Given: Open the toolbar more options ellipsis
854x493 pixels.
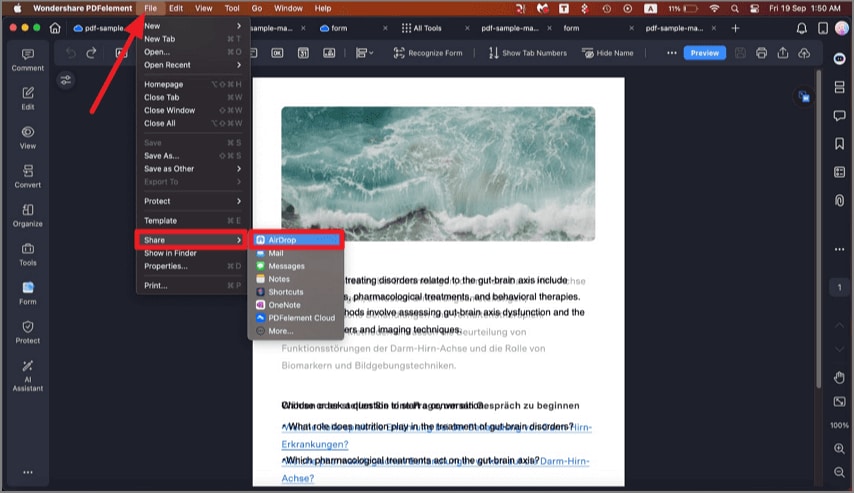Looking at the screenshot, I should coord(672,53).
